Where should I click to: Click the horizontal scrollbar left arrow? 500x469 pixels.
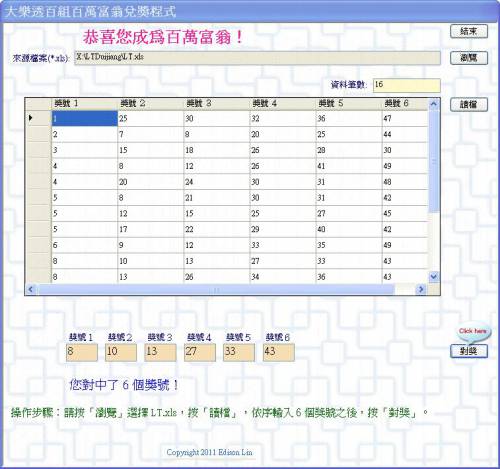pyautogui.click(x=31, y=289)
